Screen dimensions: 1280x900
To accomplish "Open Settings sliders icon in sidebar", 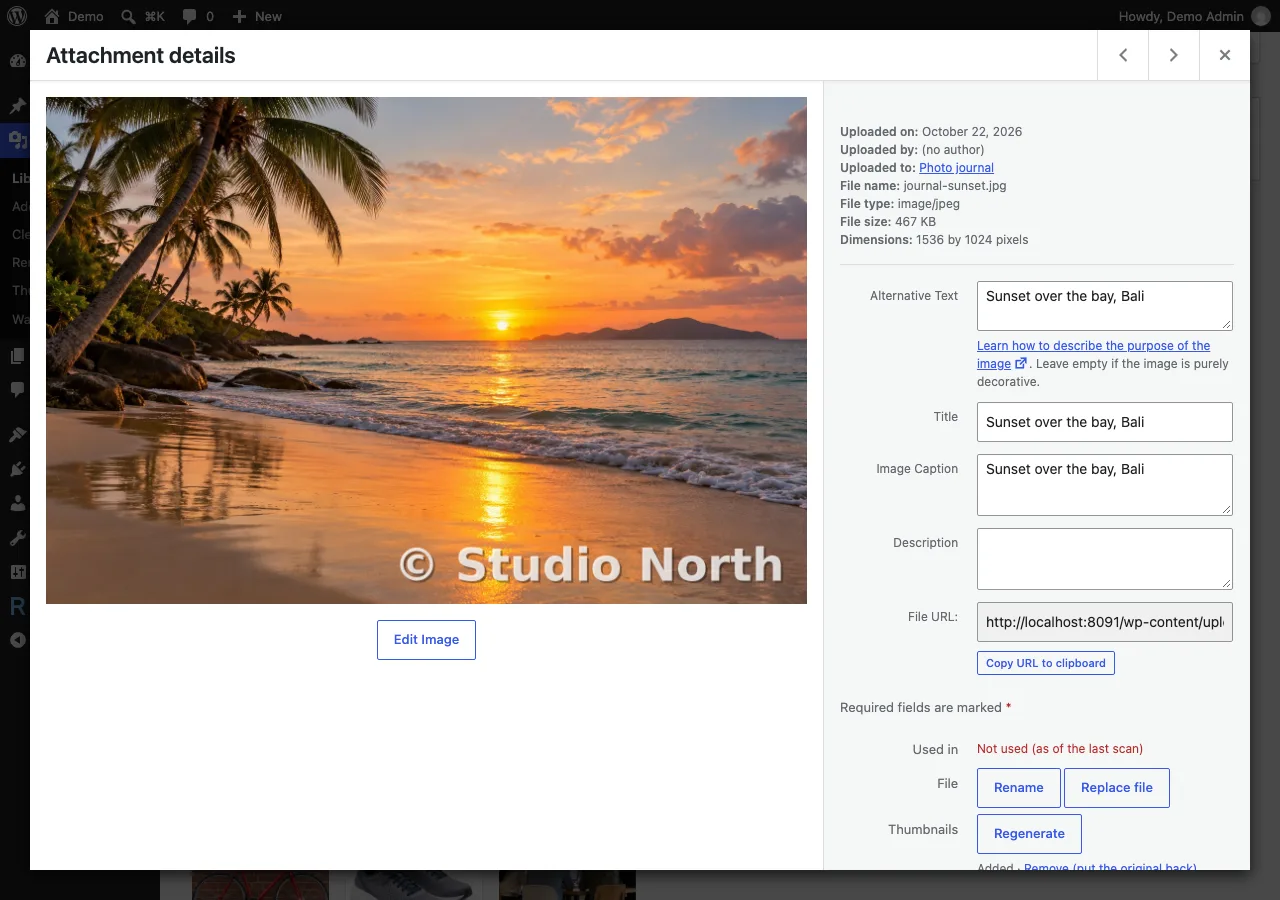I will [17, 571].
